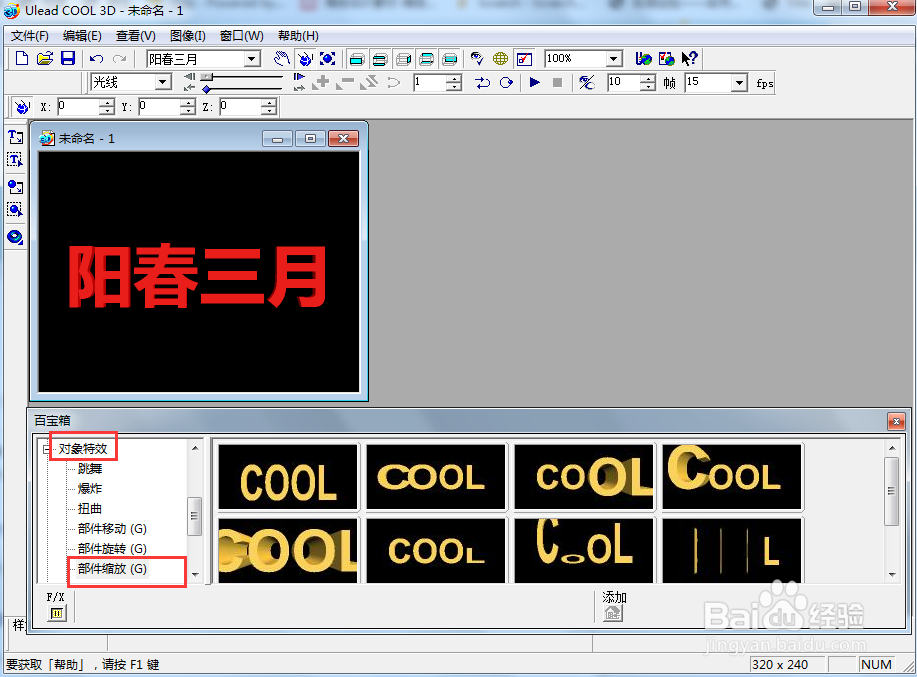This screenshot has height=677, width=917.
Task: Click the first face display icon
Action: tap(357, 59)
